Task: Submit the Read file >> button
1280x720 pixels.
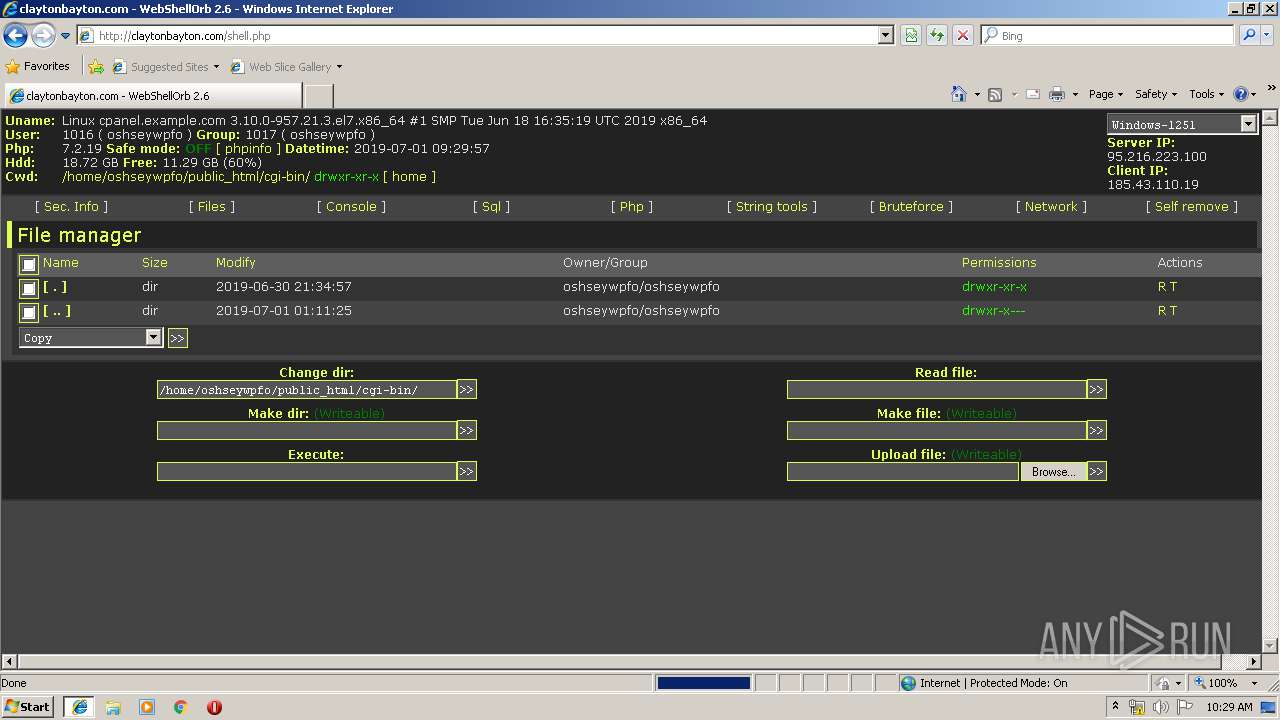Action: 1096,389
